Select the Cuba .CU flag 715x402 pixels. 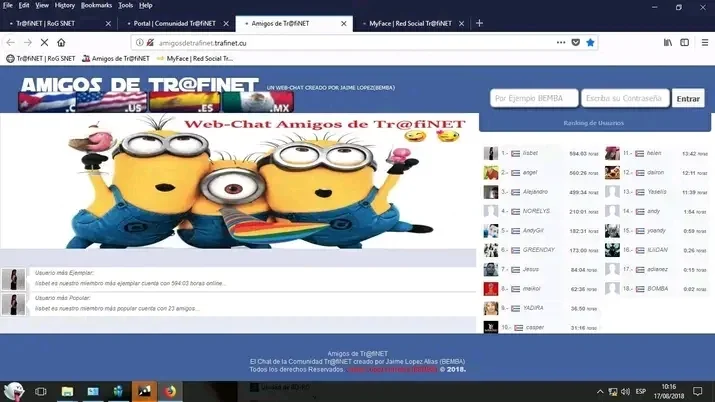pos(47,102)
